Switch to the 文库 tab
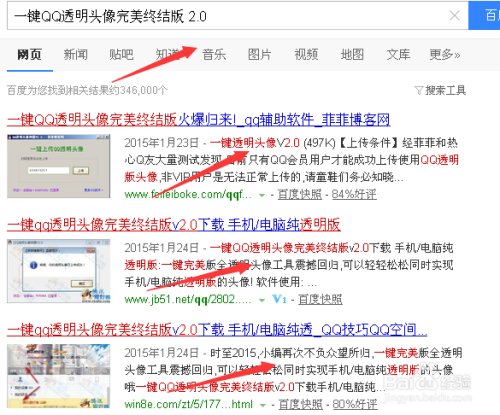This screenshot has height=415, width=500. coord(398,54)
